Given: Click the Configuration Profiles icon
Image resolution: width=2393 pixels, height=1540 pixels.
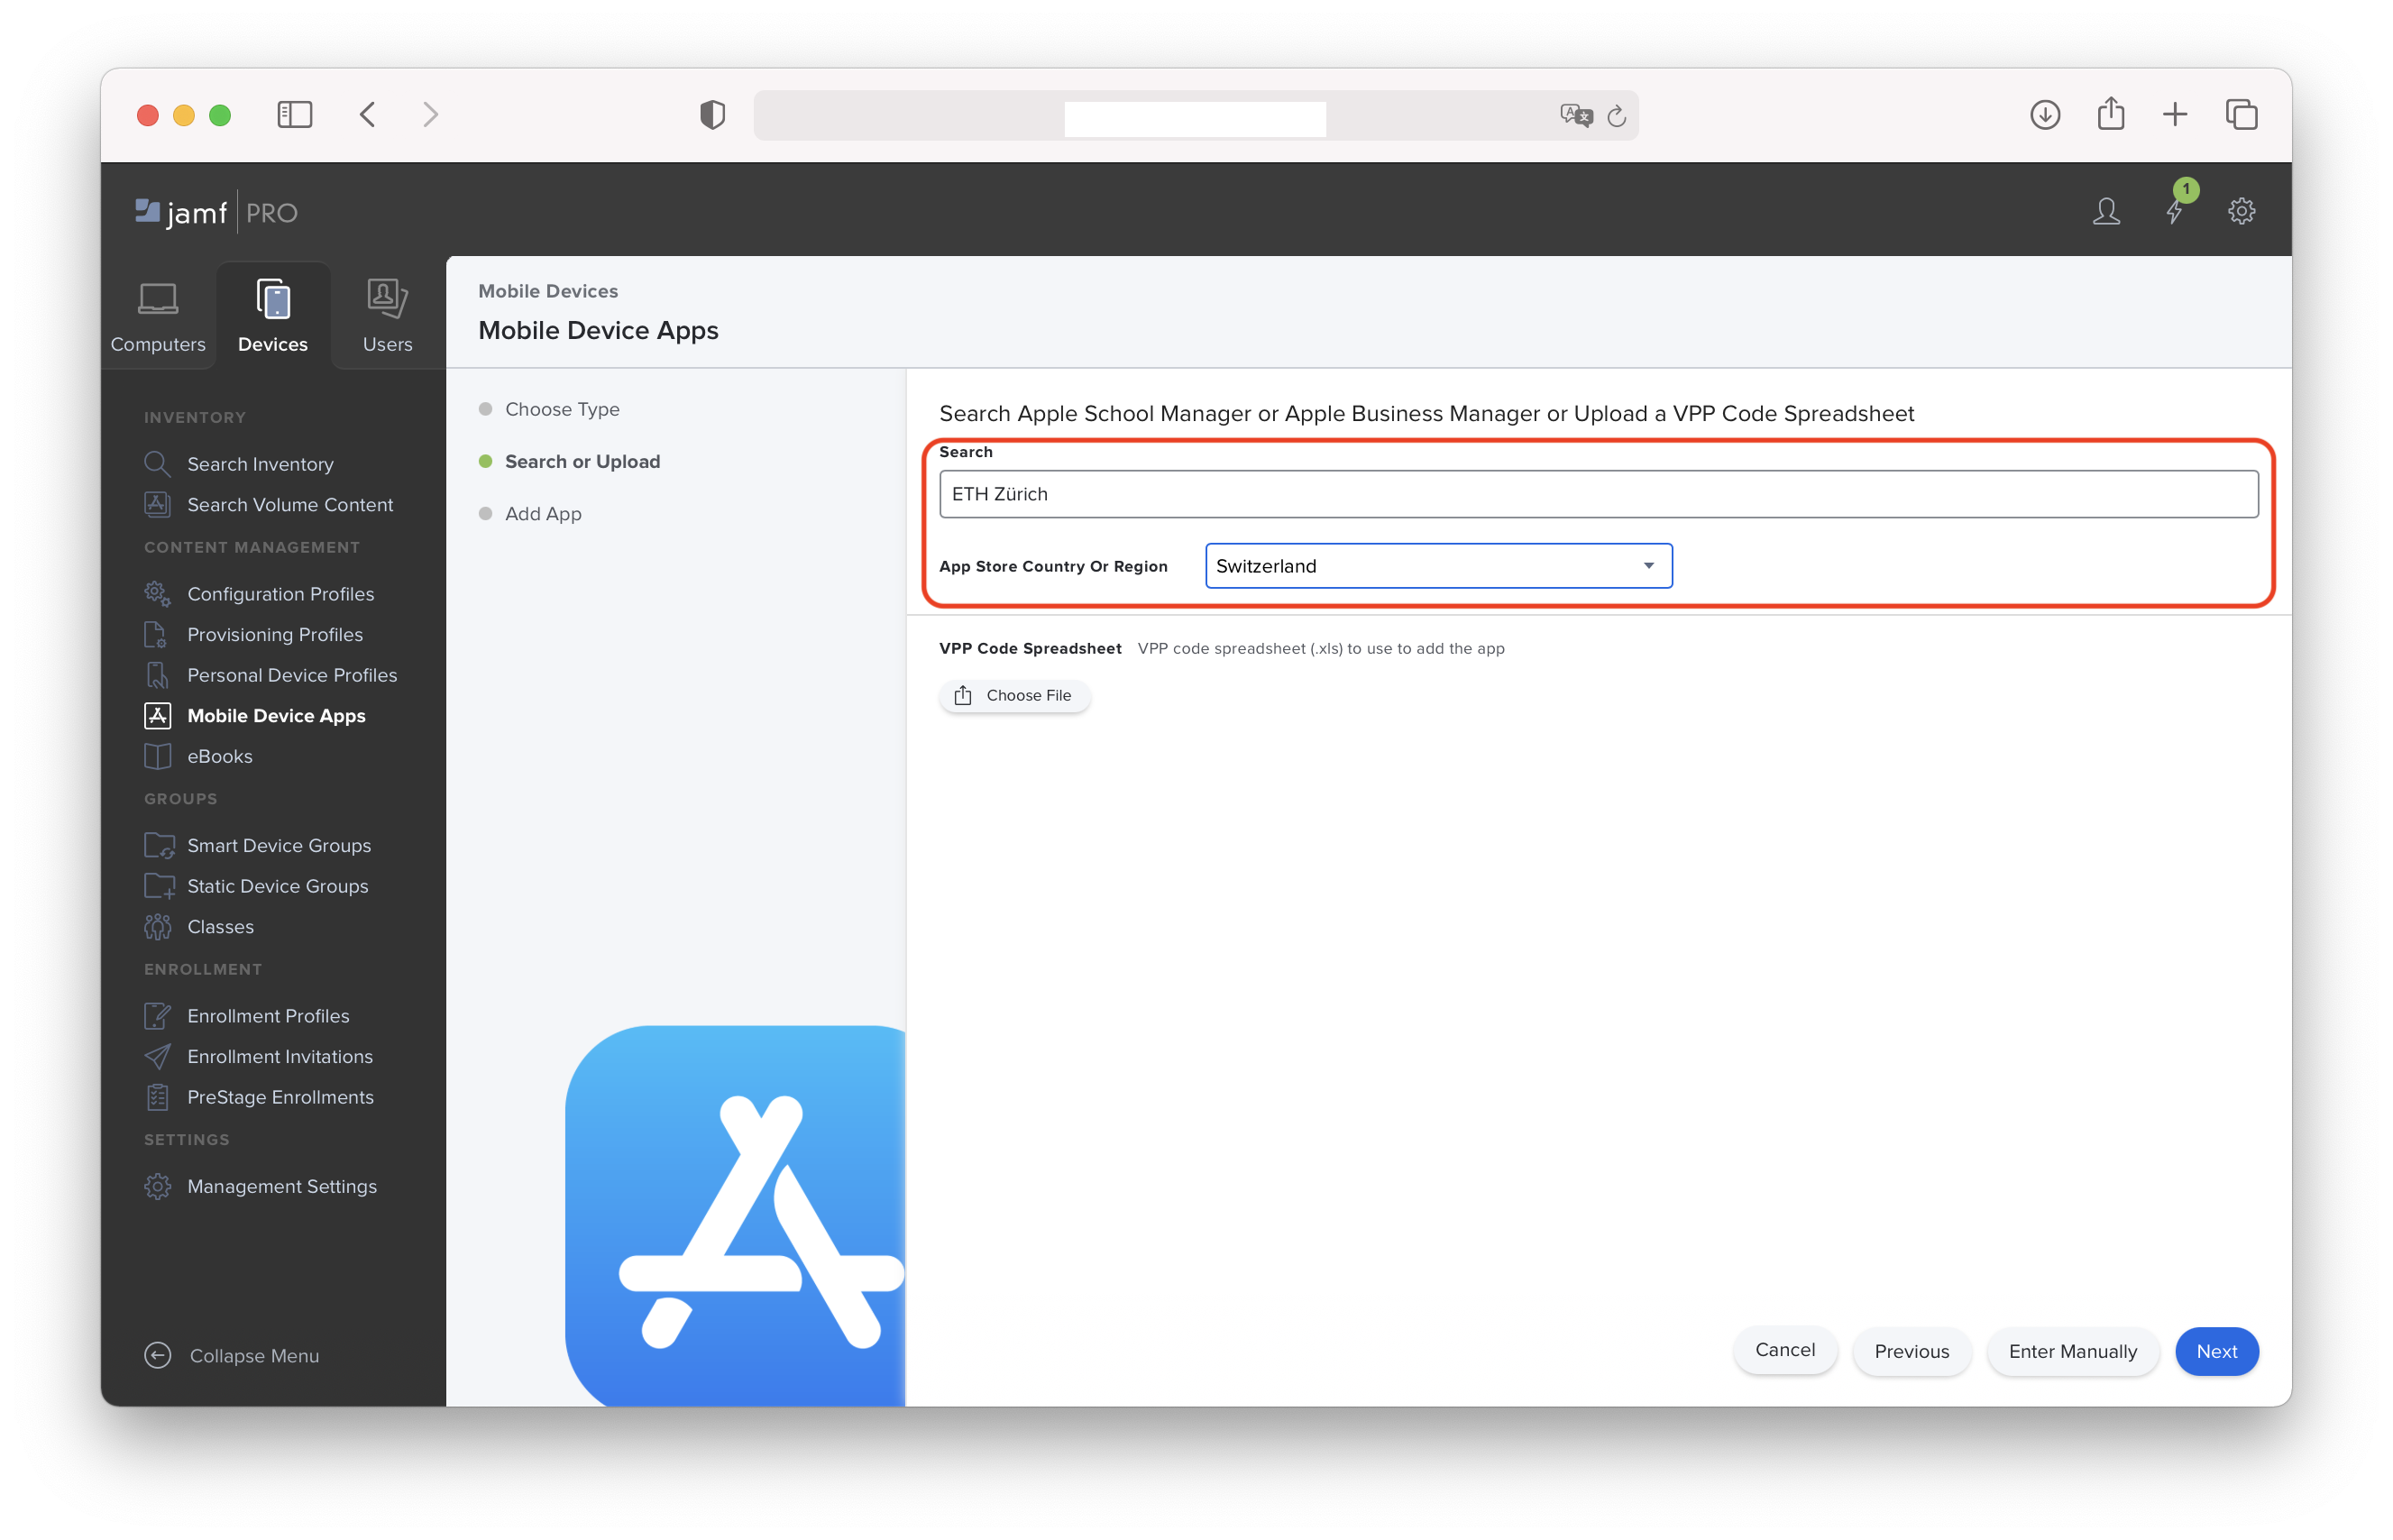Looking at the screenshot, I should tap(157, 593).
